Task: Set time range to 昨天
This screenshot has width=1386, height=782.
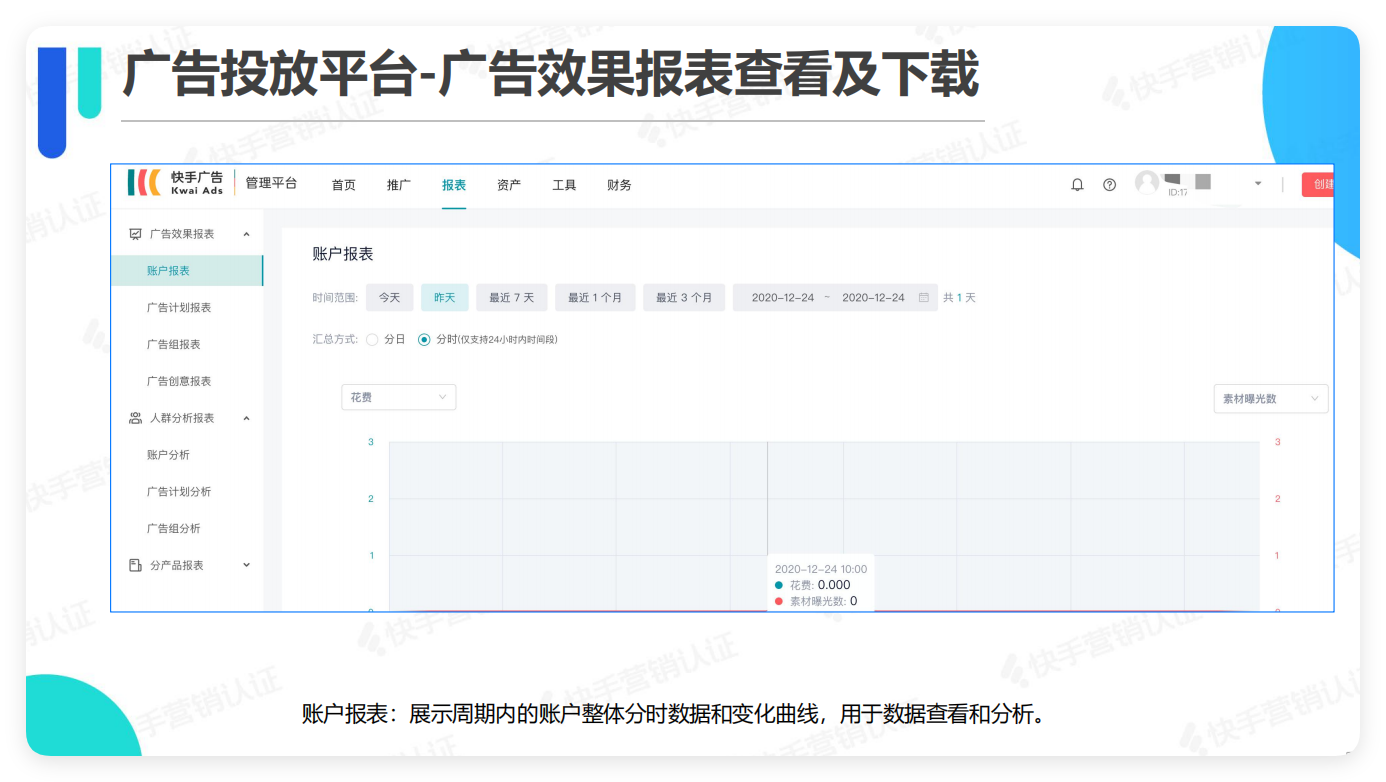Action: 444,297
